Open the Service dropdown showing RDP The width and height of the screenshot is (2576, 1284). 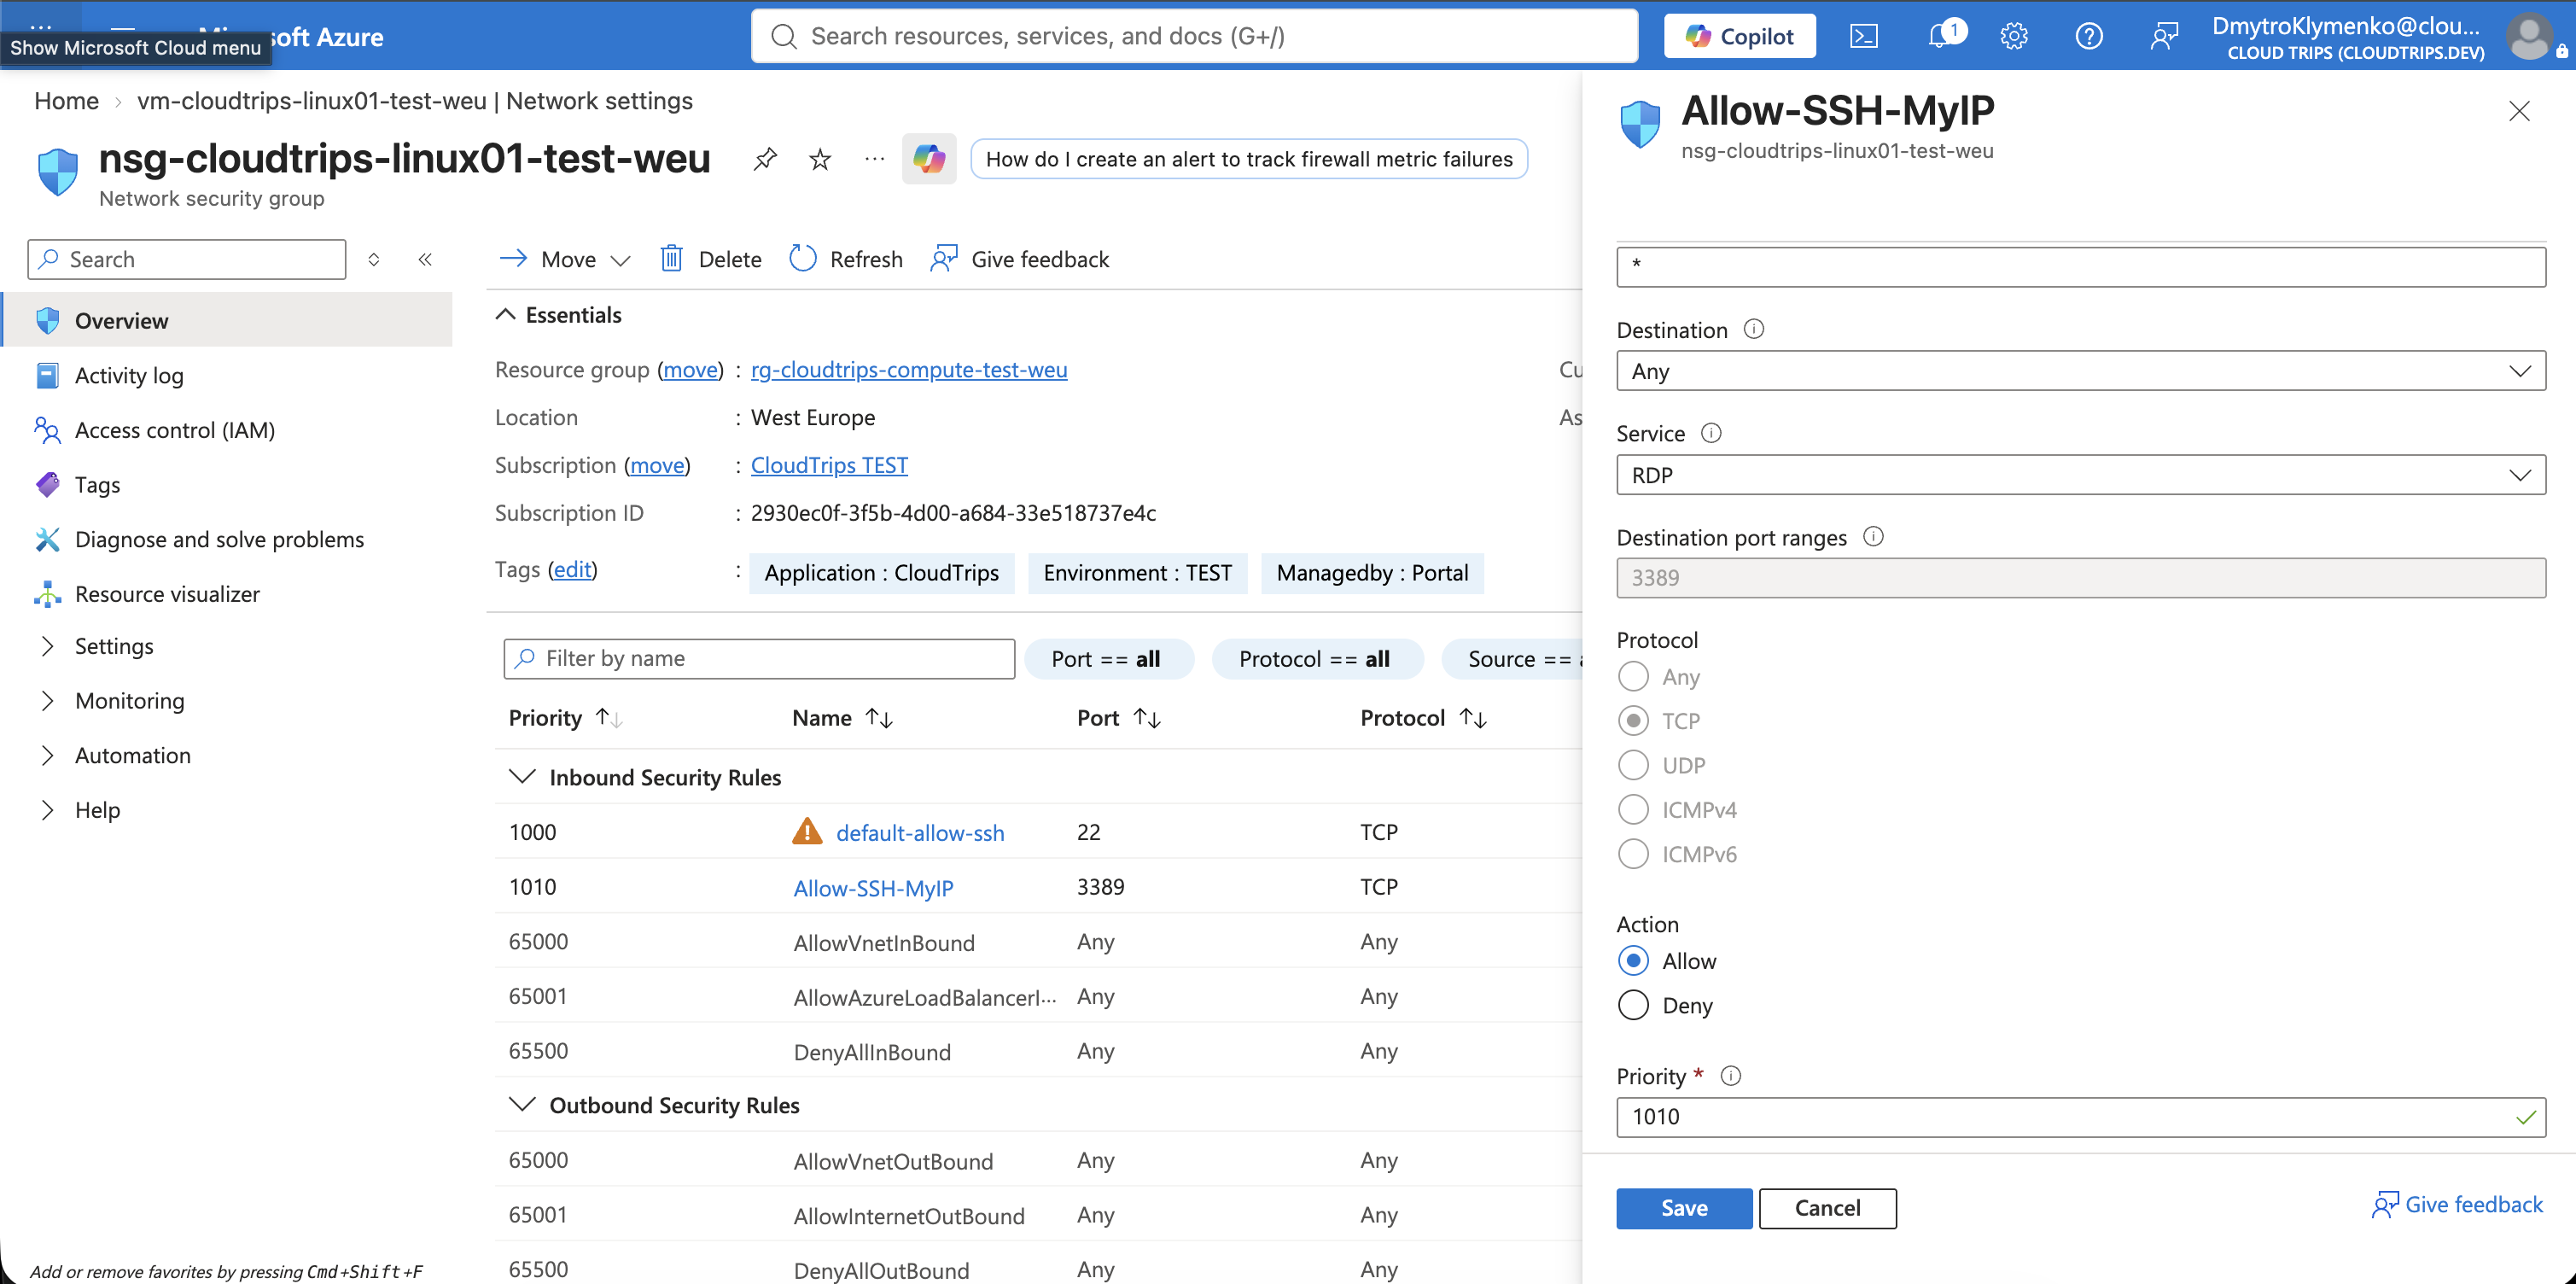pos(2080,475)
